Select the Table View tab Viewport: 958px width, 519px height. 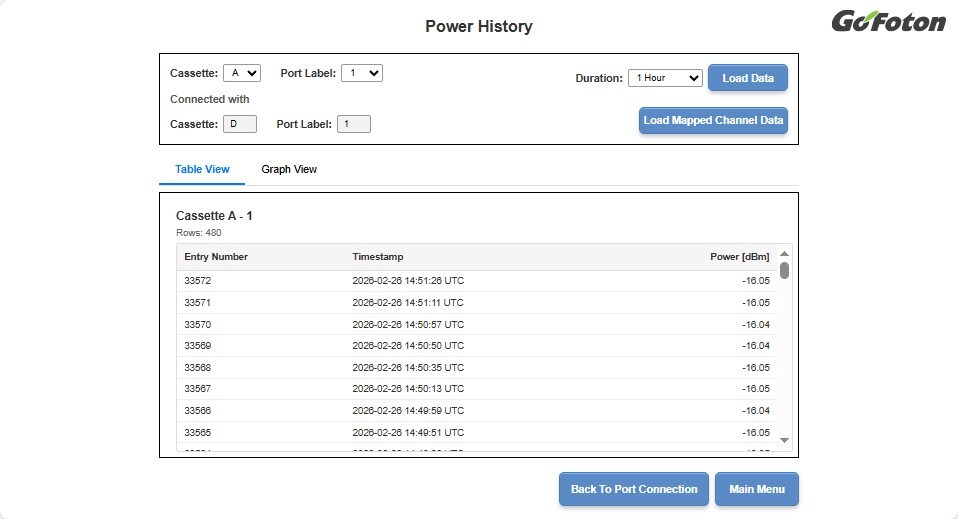tap(202, 169)
